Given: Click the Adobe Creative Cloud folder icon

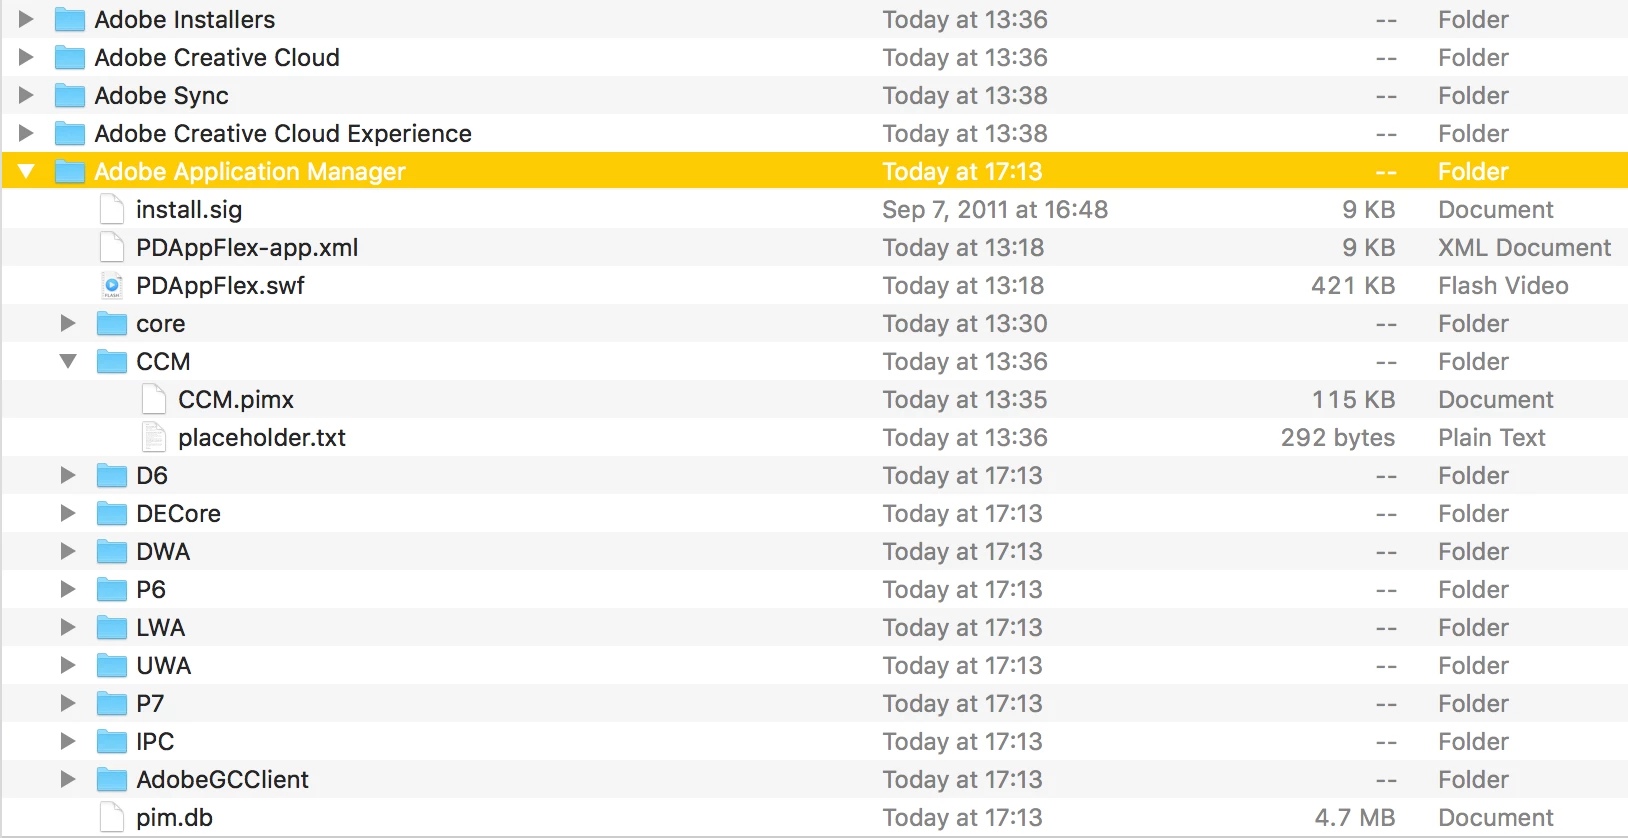Looking at the screenshot, I should click(x=69, y=57).
